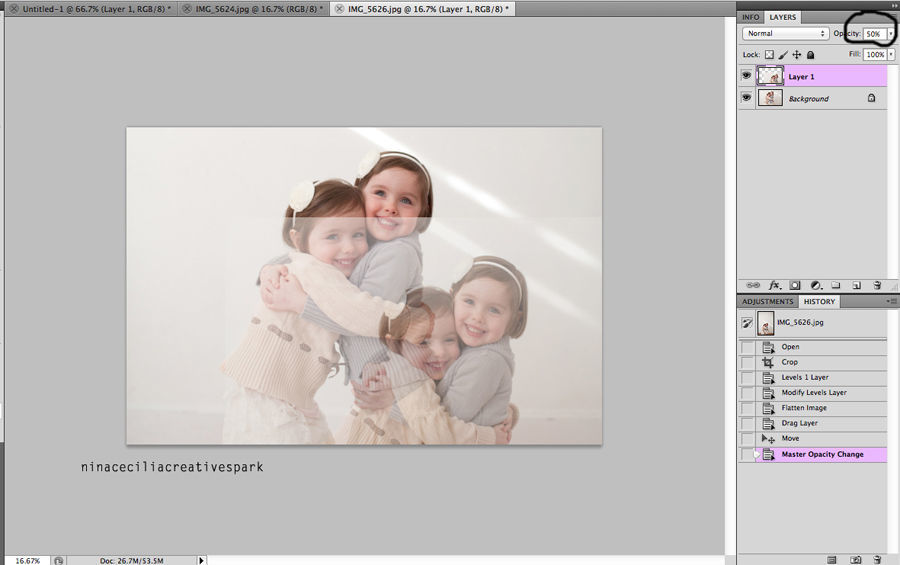
Task: Toggle Lock transparent pixels option
Action: [769, 55]
